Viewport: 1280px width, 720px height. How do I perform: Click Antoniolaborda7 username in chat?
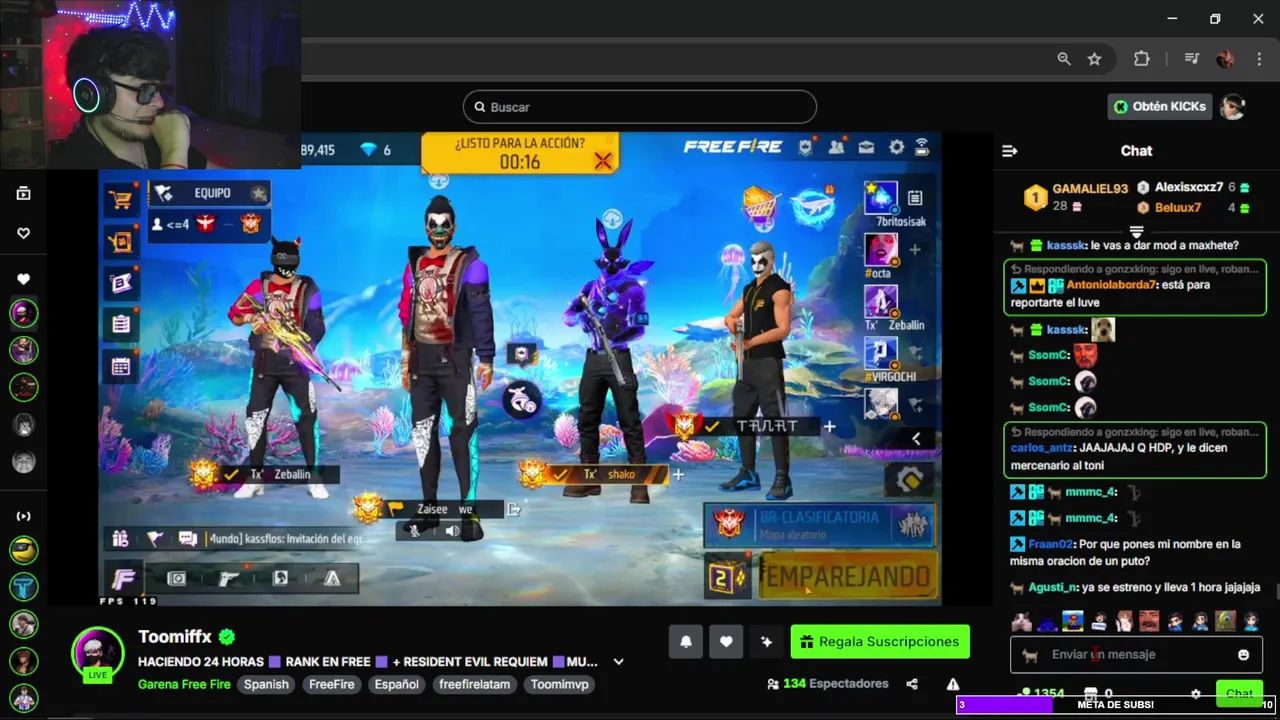click(x=1112, y=285)
